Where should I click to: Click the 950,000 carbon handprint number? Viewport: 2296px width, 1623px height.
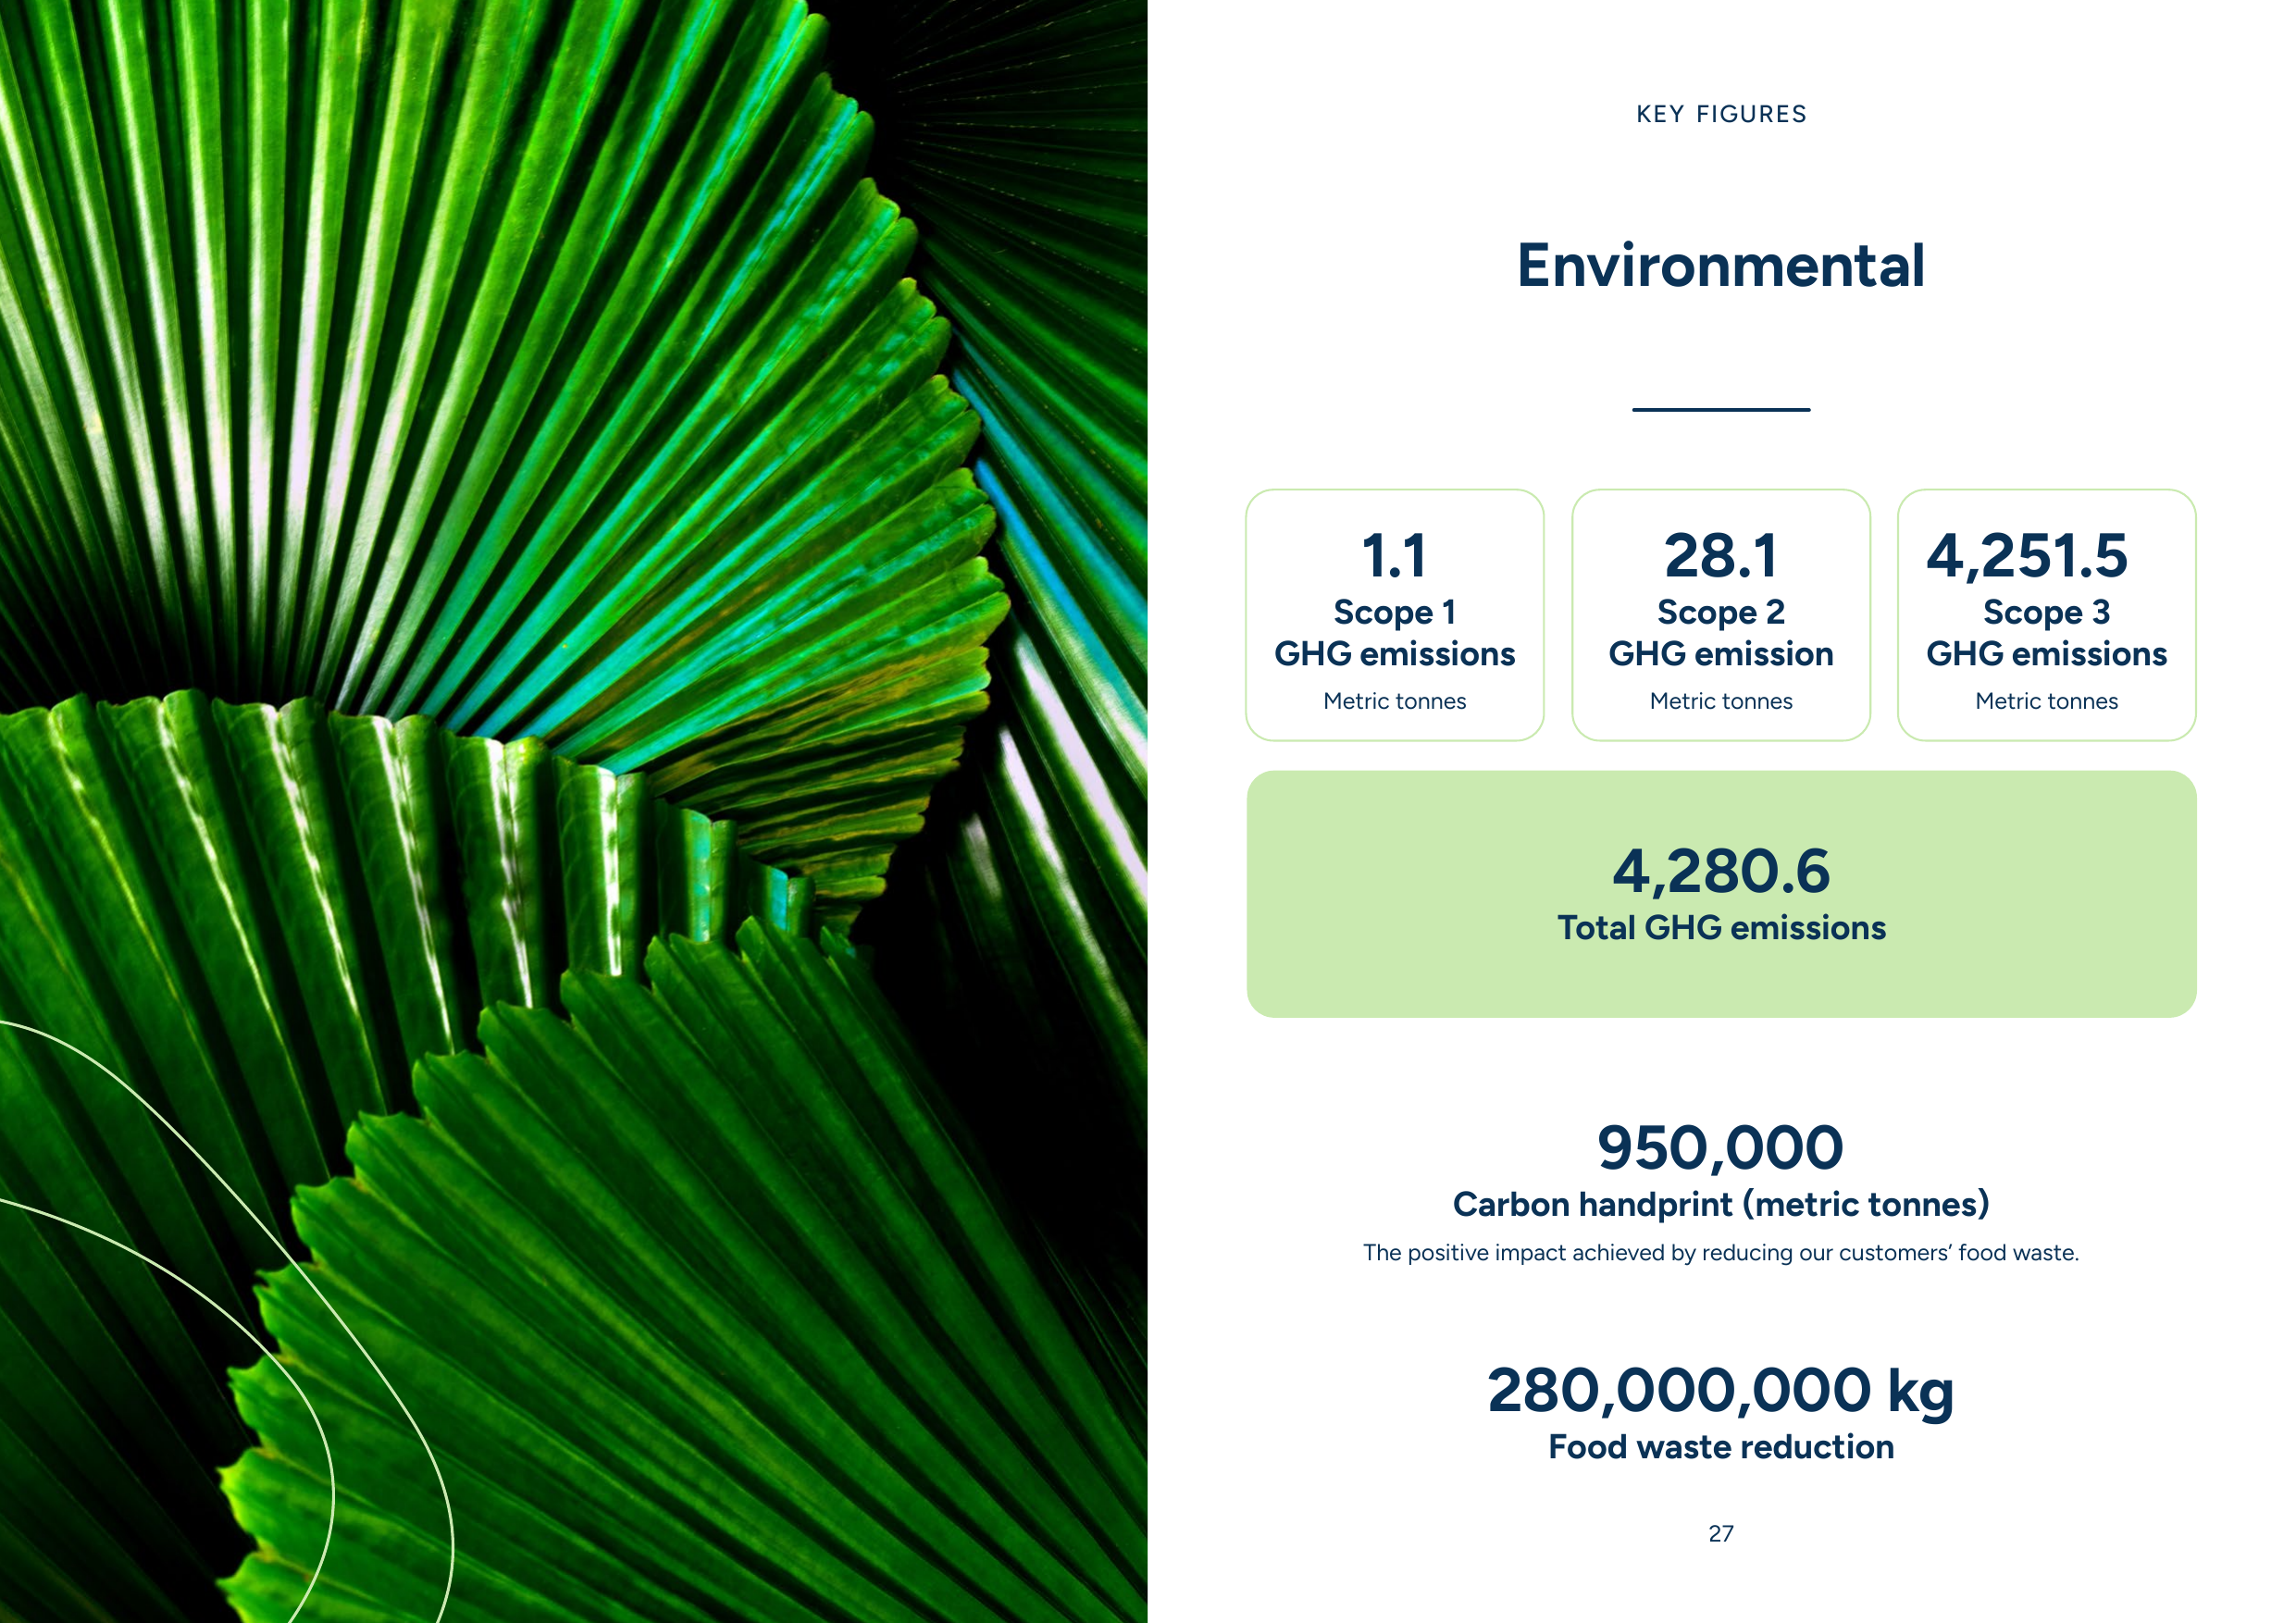point(1721,1147)
